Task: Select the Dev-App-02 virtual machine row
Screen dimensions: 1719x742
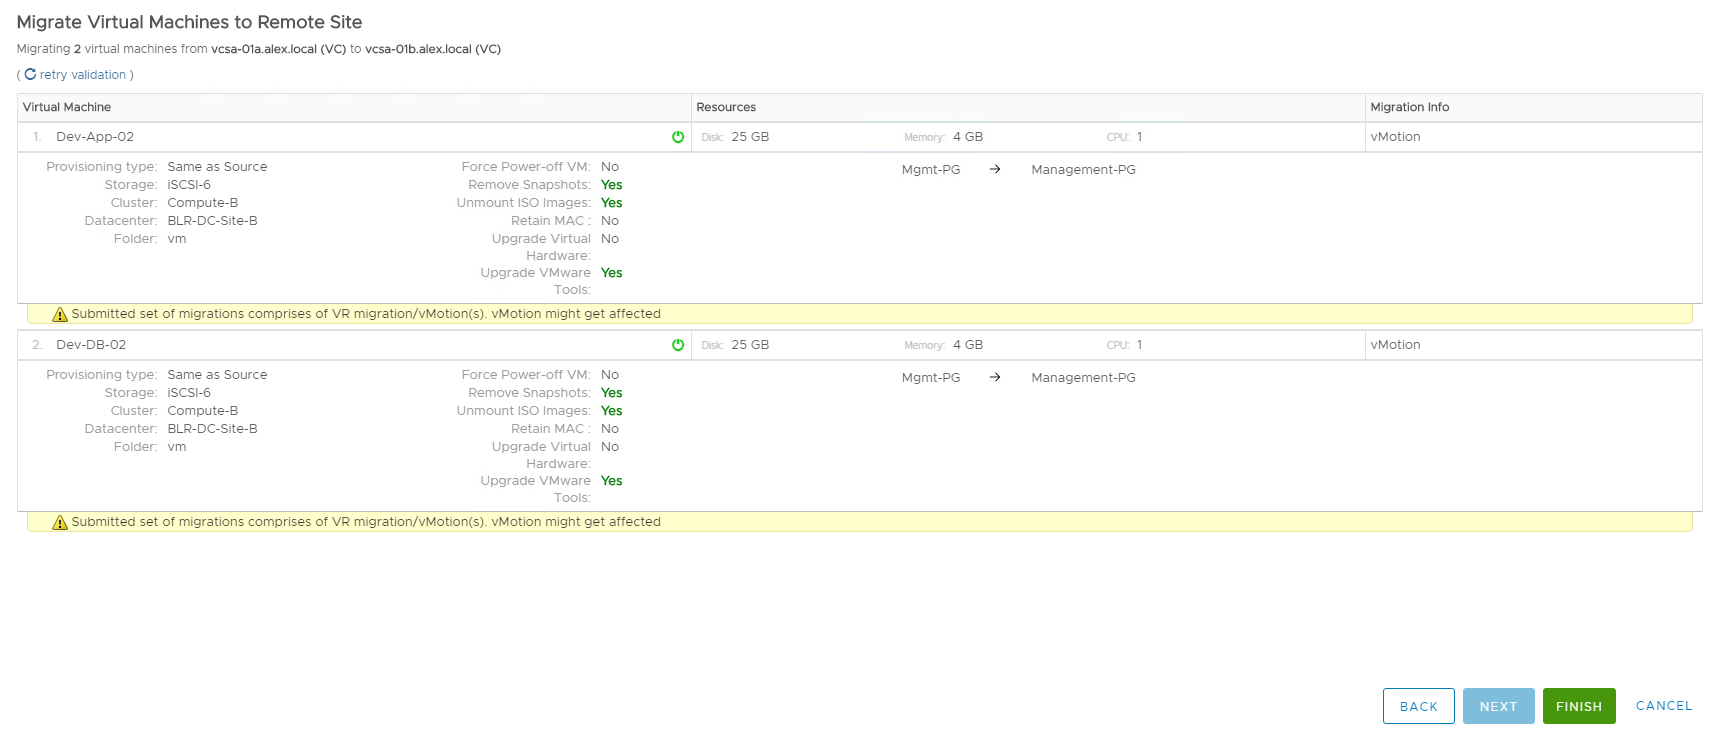Action: (95, 137)
